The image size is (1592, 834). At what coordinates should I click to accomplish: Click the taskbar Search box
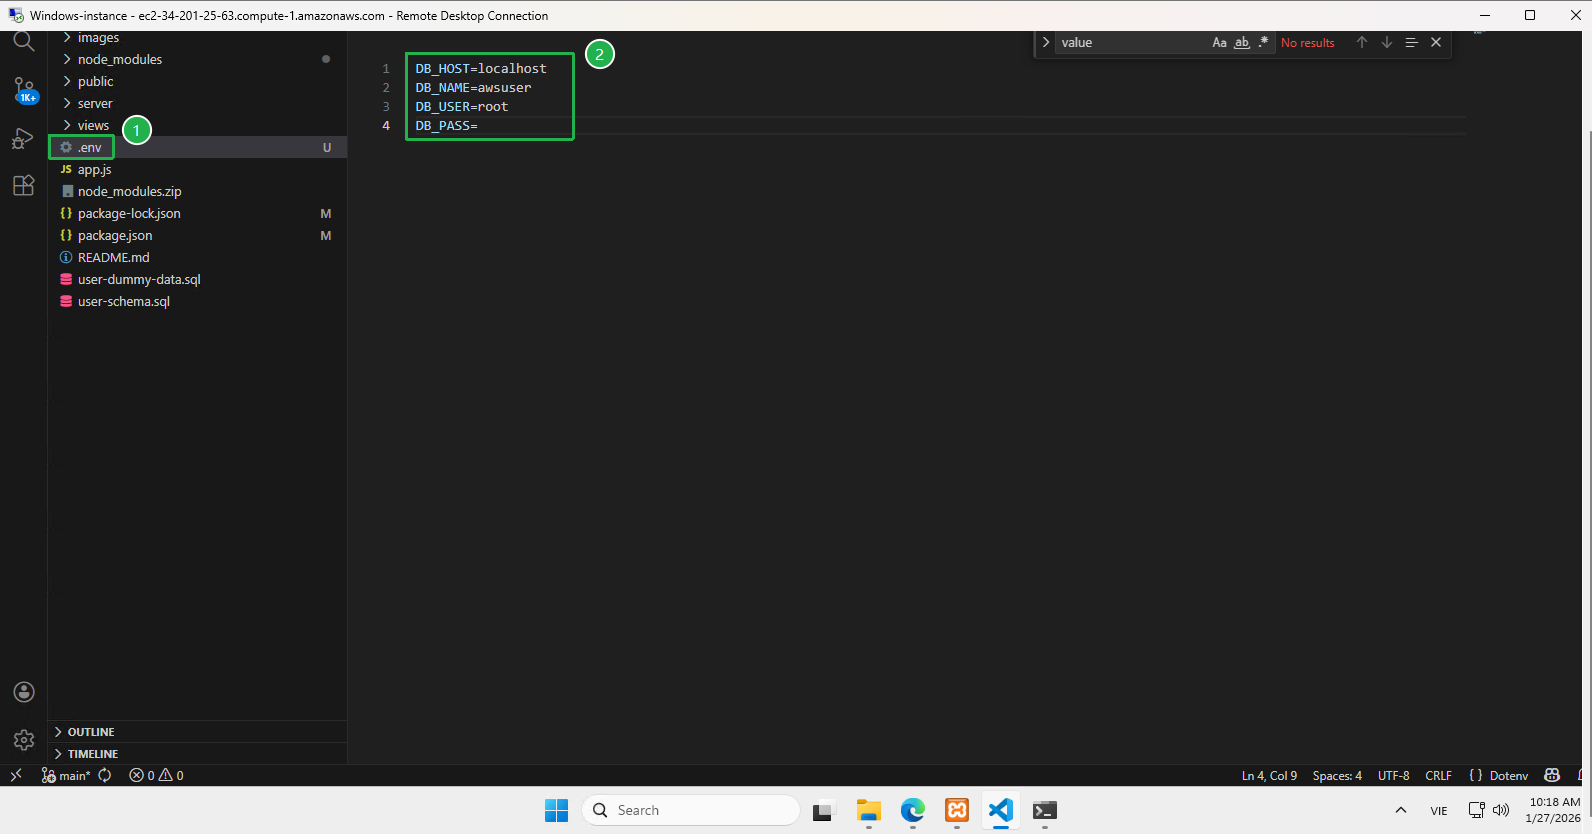click(x=691, y=810)
